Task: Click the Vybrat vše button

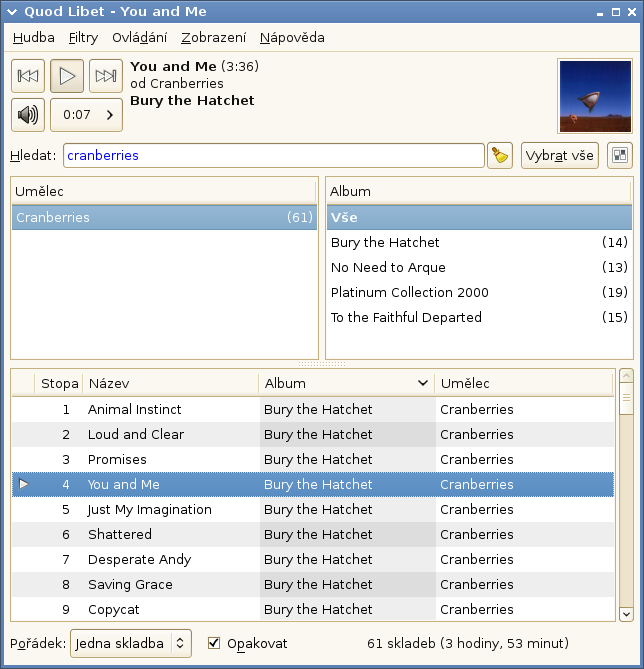Action: point(559,155)
